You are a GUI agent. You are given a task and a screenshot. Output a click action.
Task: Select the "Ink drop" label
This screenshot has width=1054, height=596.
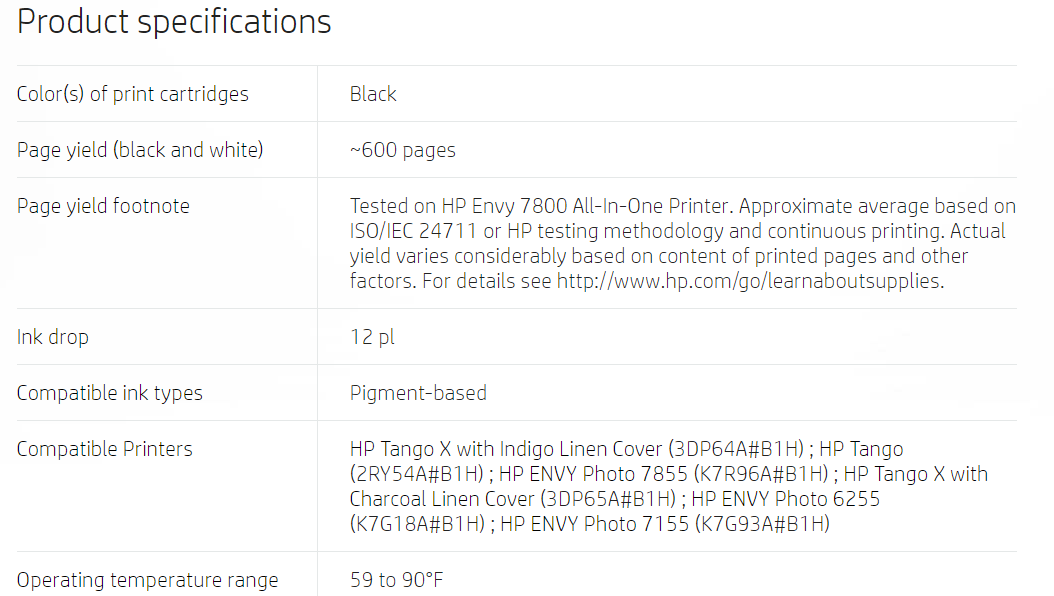click(52, 337)
